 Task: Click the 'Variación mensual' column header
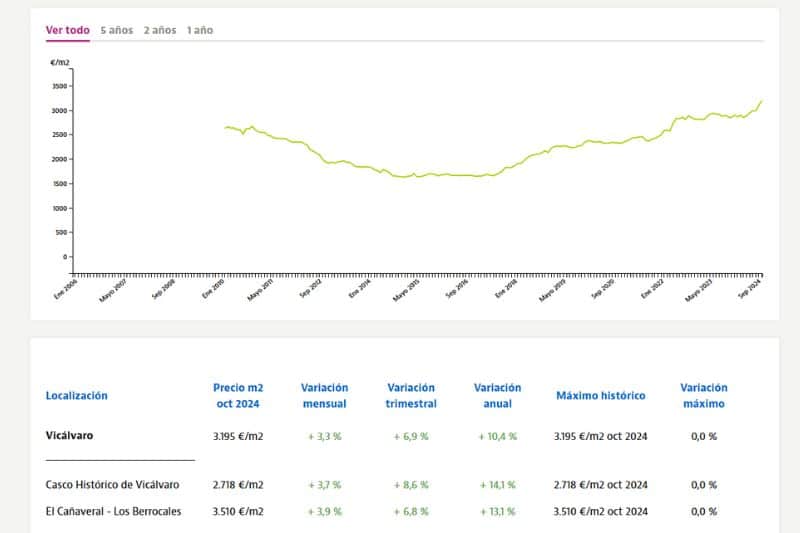pos(324,396)
